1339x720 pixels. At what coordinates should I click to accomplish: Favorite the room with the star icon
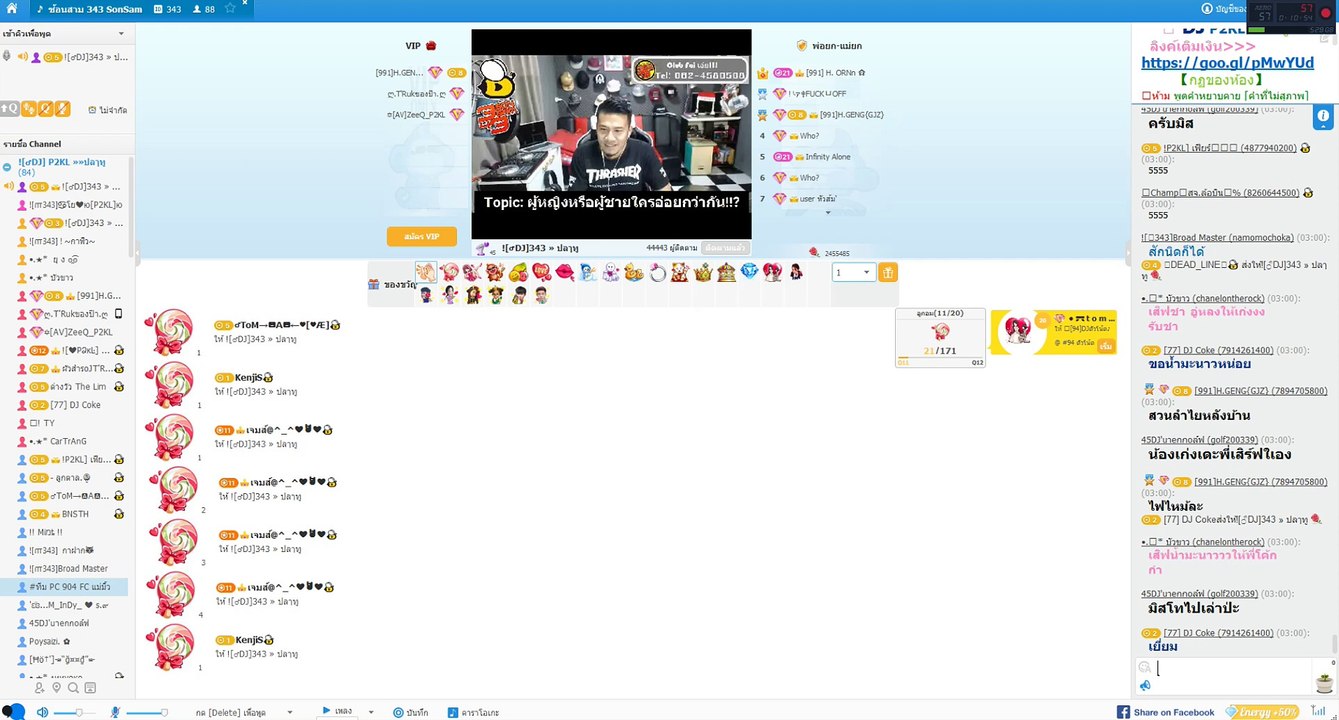[229, 8]
